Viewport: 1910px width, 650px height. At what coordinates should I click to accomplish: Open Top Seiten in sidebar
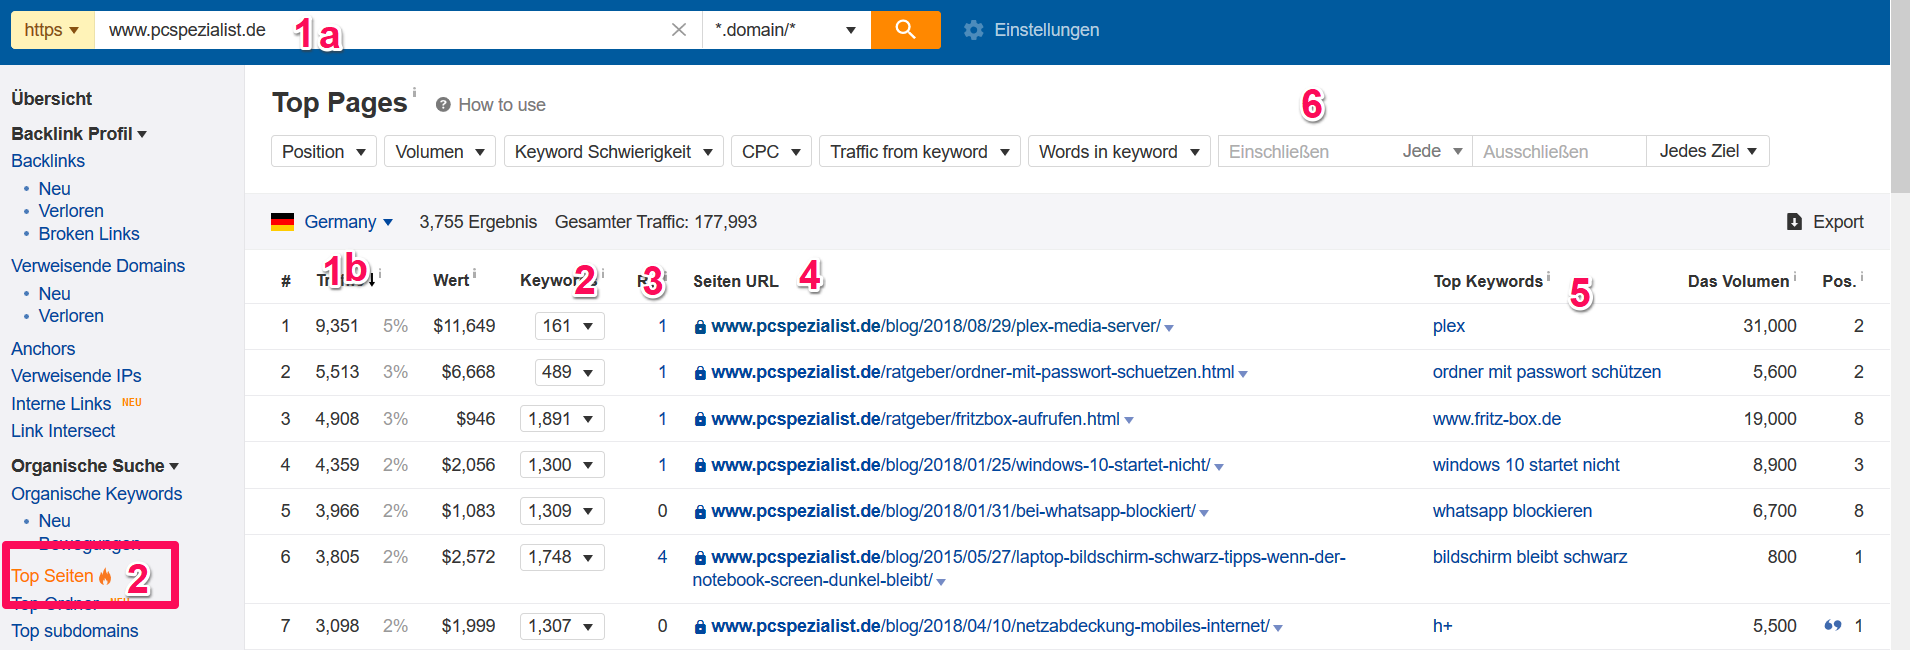pyautogui.click(x=52, y=576)
